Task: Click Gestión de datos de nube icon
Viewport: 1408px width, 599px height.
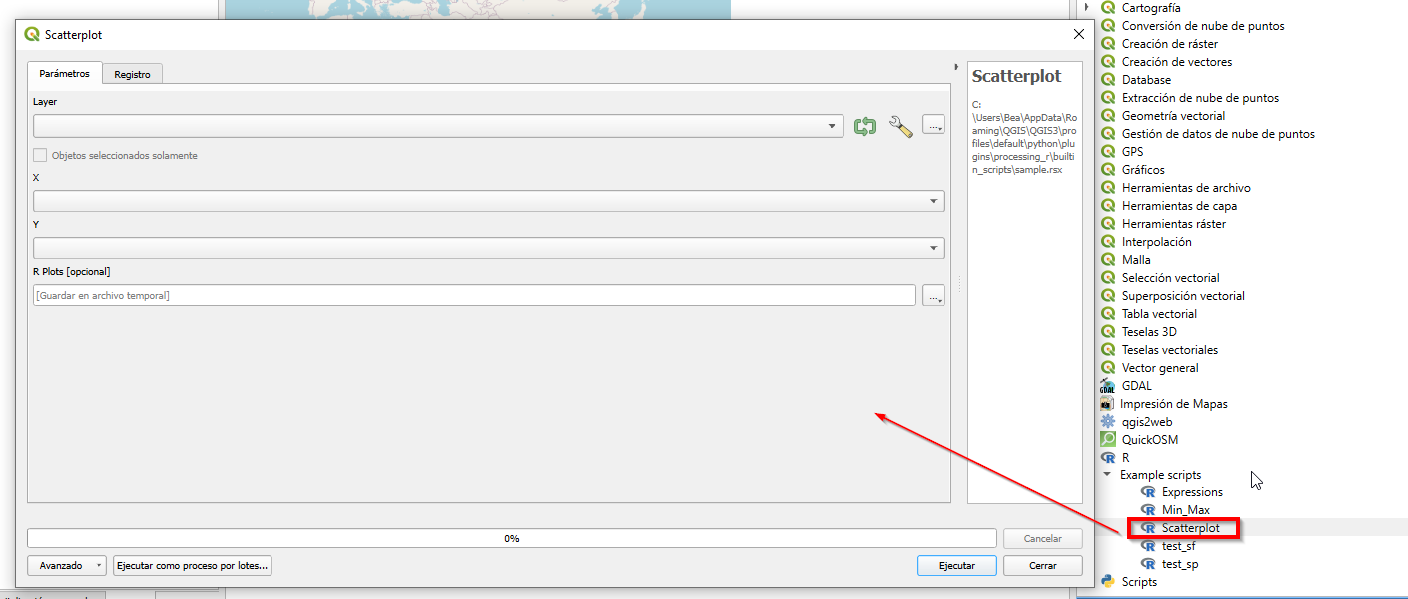Action: (x=1108, y=134)
